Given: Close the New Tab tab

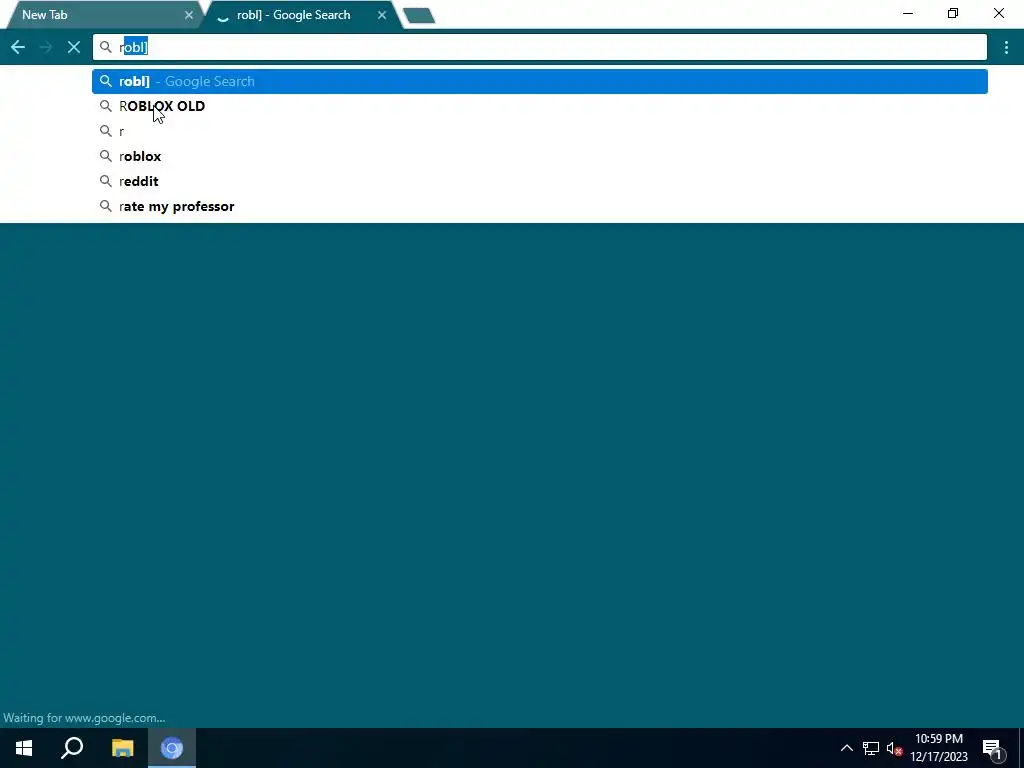Looking at the screenshot, I should [x=189, y=14].
